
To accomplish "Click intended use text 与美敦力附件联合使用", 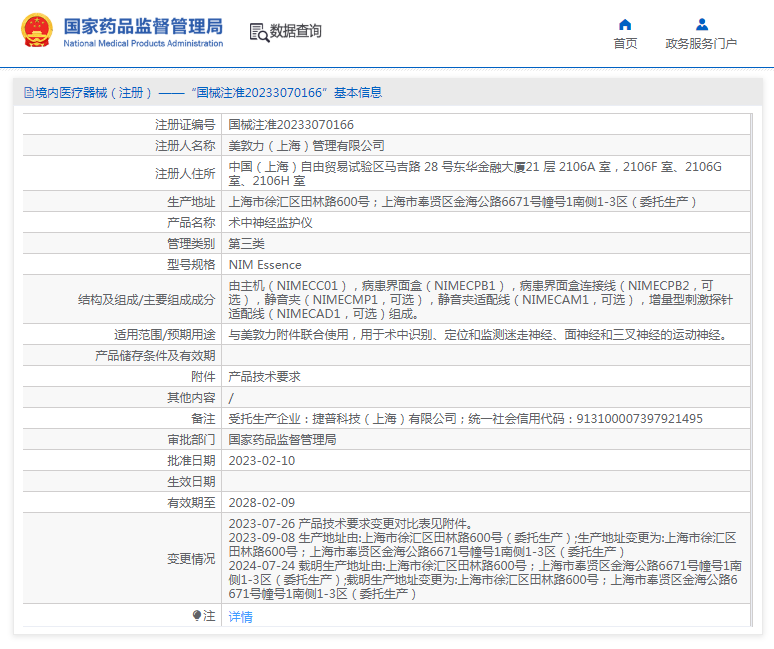I will [478, 335].
